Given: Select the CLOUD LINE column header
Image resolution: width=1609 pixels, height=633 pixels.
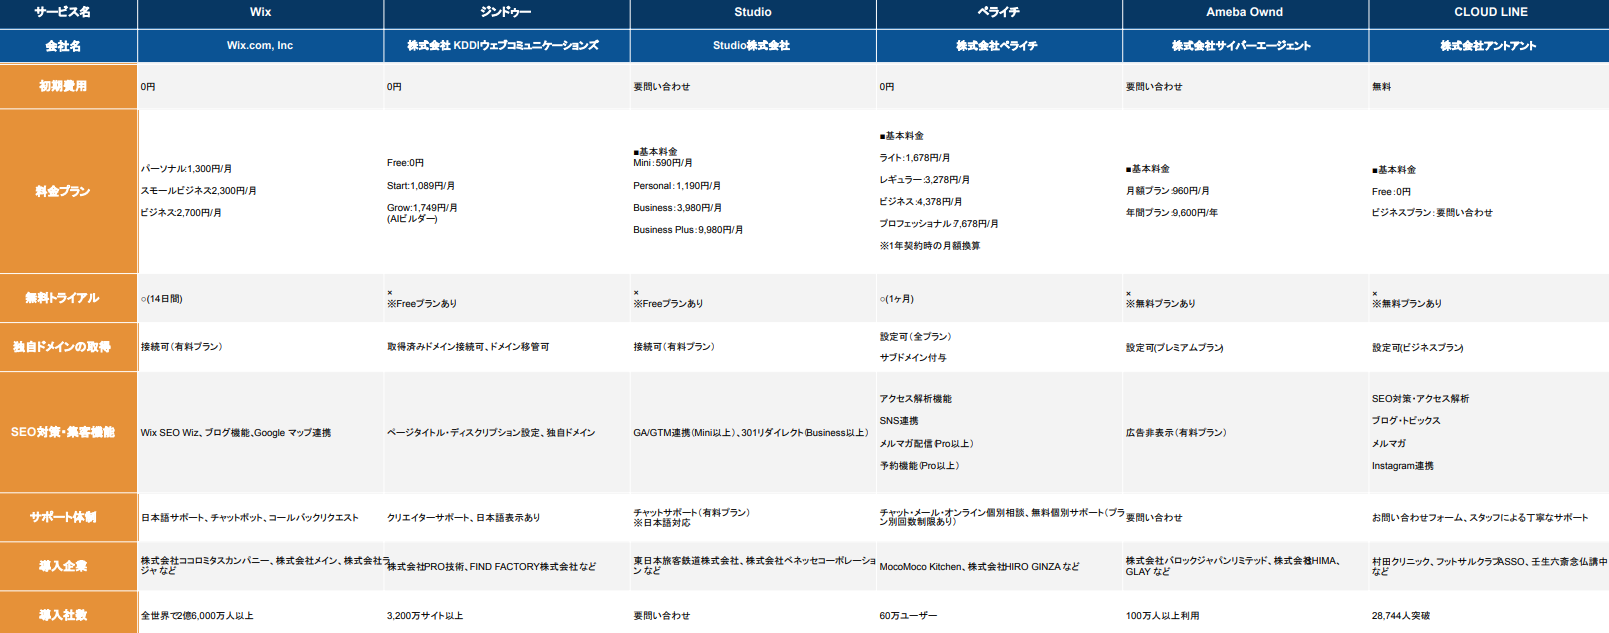Looking at the screenshot, I should pos(1490,12).
